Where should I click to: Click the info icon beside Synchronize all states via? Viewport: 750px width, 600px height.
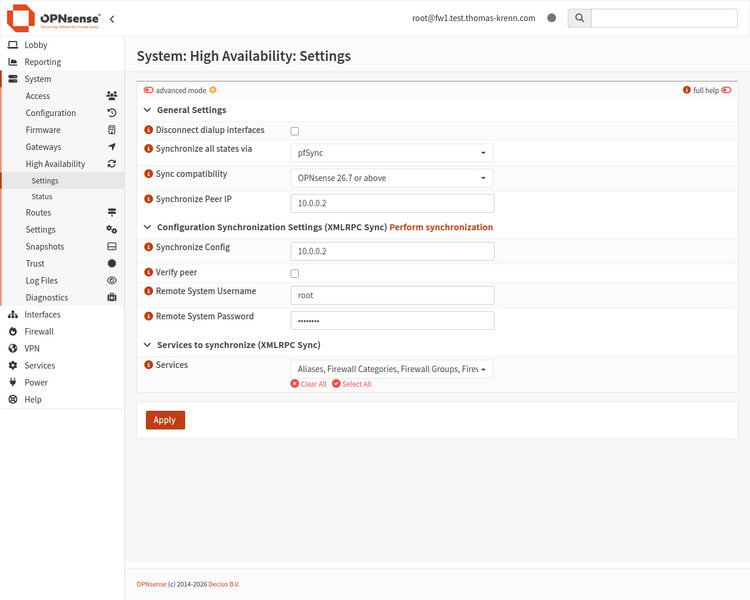[148, 148]
